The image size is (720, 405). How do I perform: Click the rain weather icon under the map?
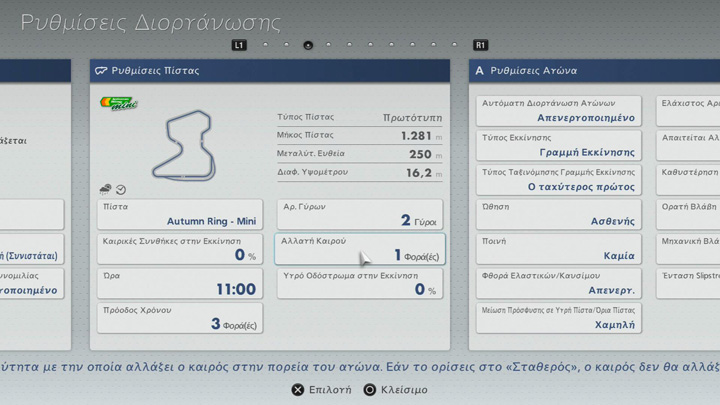click(x=106, y=189)
